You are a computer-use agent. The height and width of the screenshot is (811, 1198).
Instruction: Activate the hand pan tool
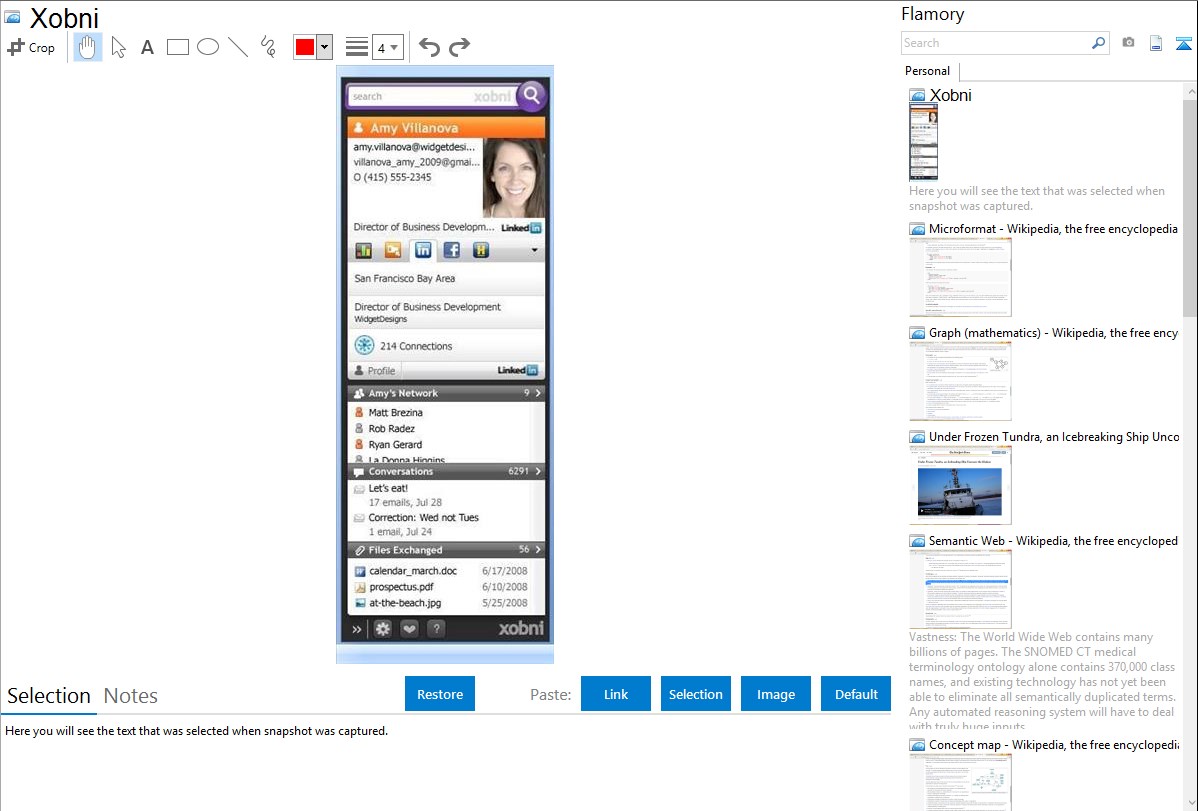click(x=87, y=47)
